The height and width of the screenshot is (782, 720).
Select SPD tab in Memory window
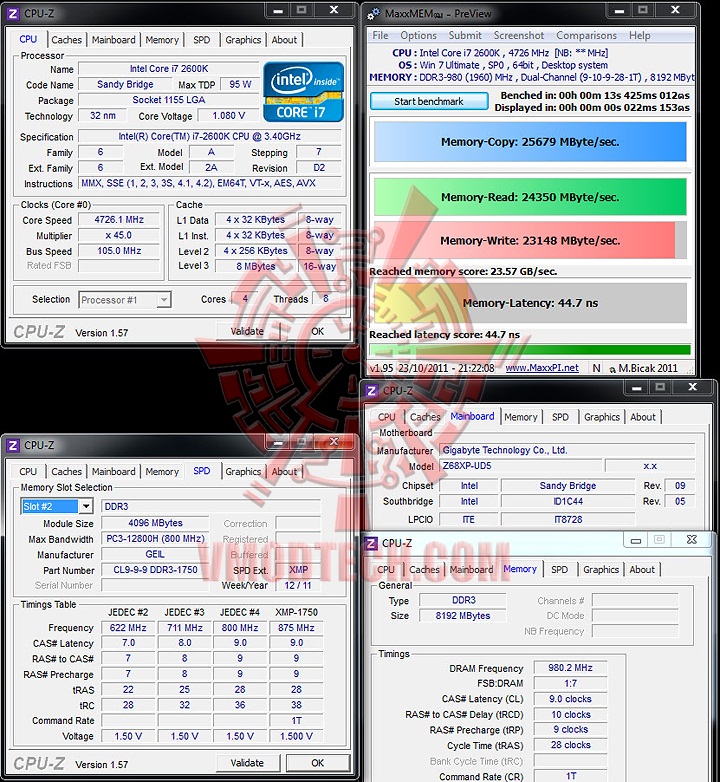(559, 570)
